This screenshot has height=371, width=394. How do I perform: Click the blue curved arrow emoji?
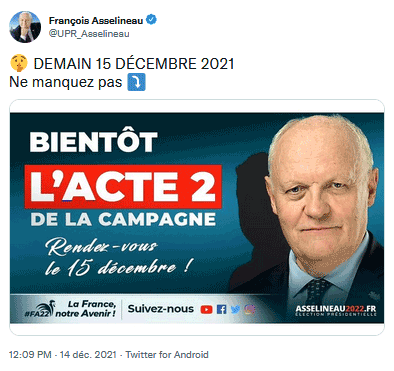(x=137, y=82)
